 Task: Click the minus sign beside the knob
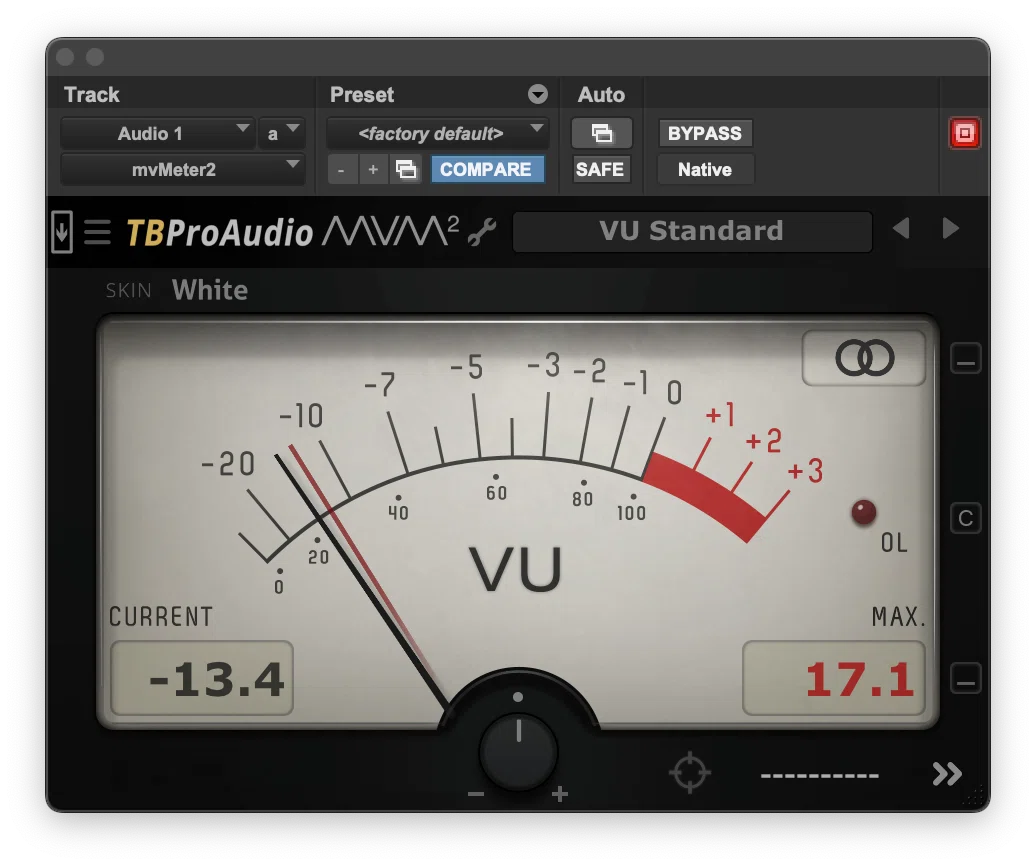coord(476,794)
